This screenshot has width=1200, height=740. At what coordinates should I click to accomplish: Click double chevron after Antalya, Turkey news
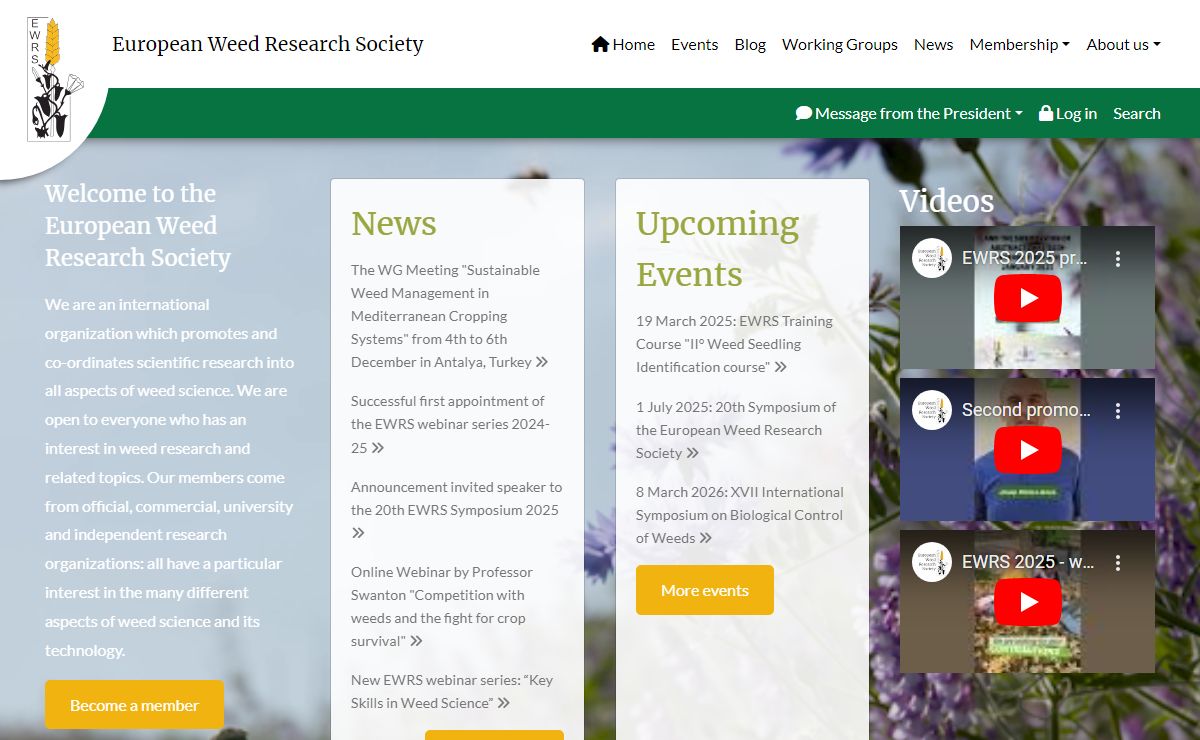click(542, 362)
